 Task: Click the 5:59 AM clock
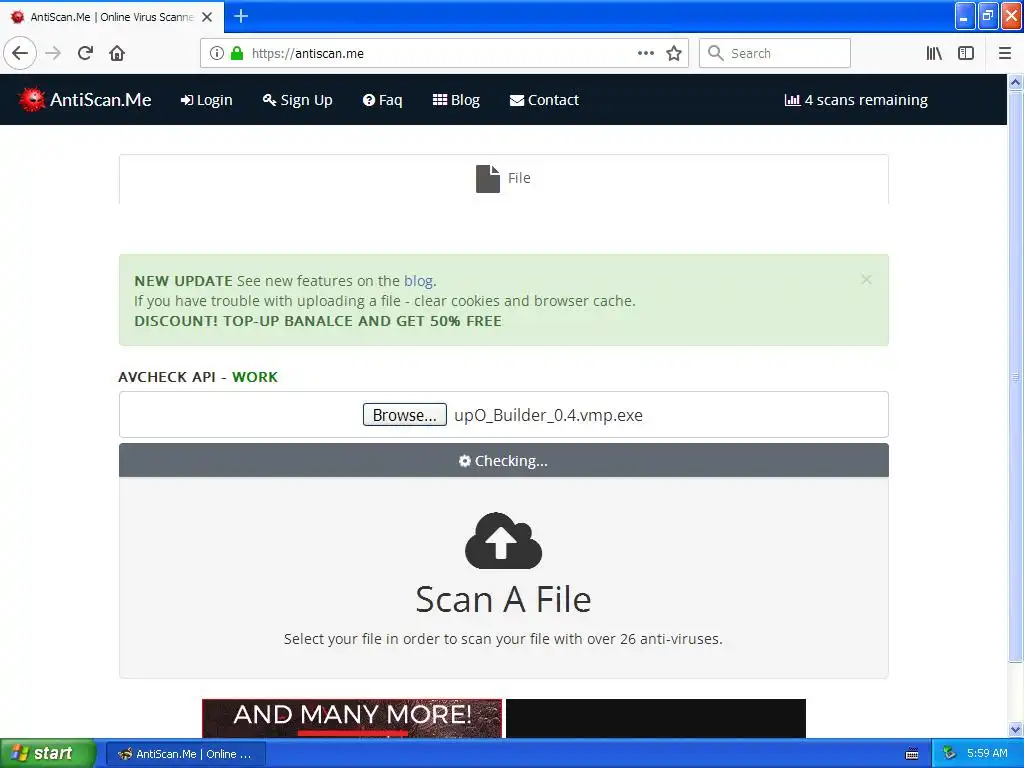coord(987,753)
